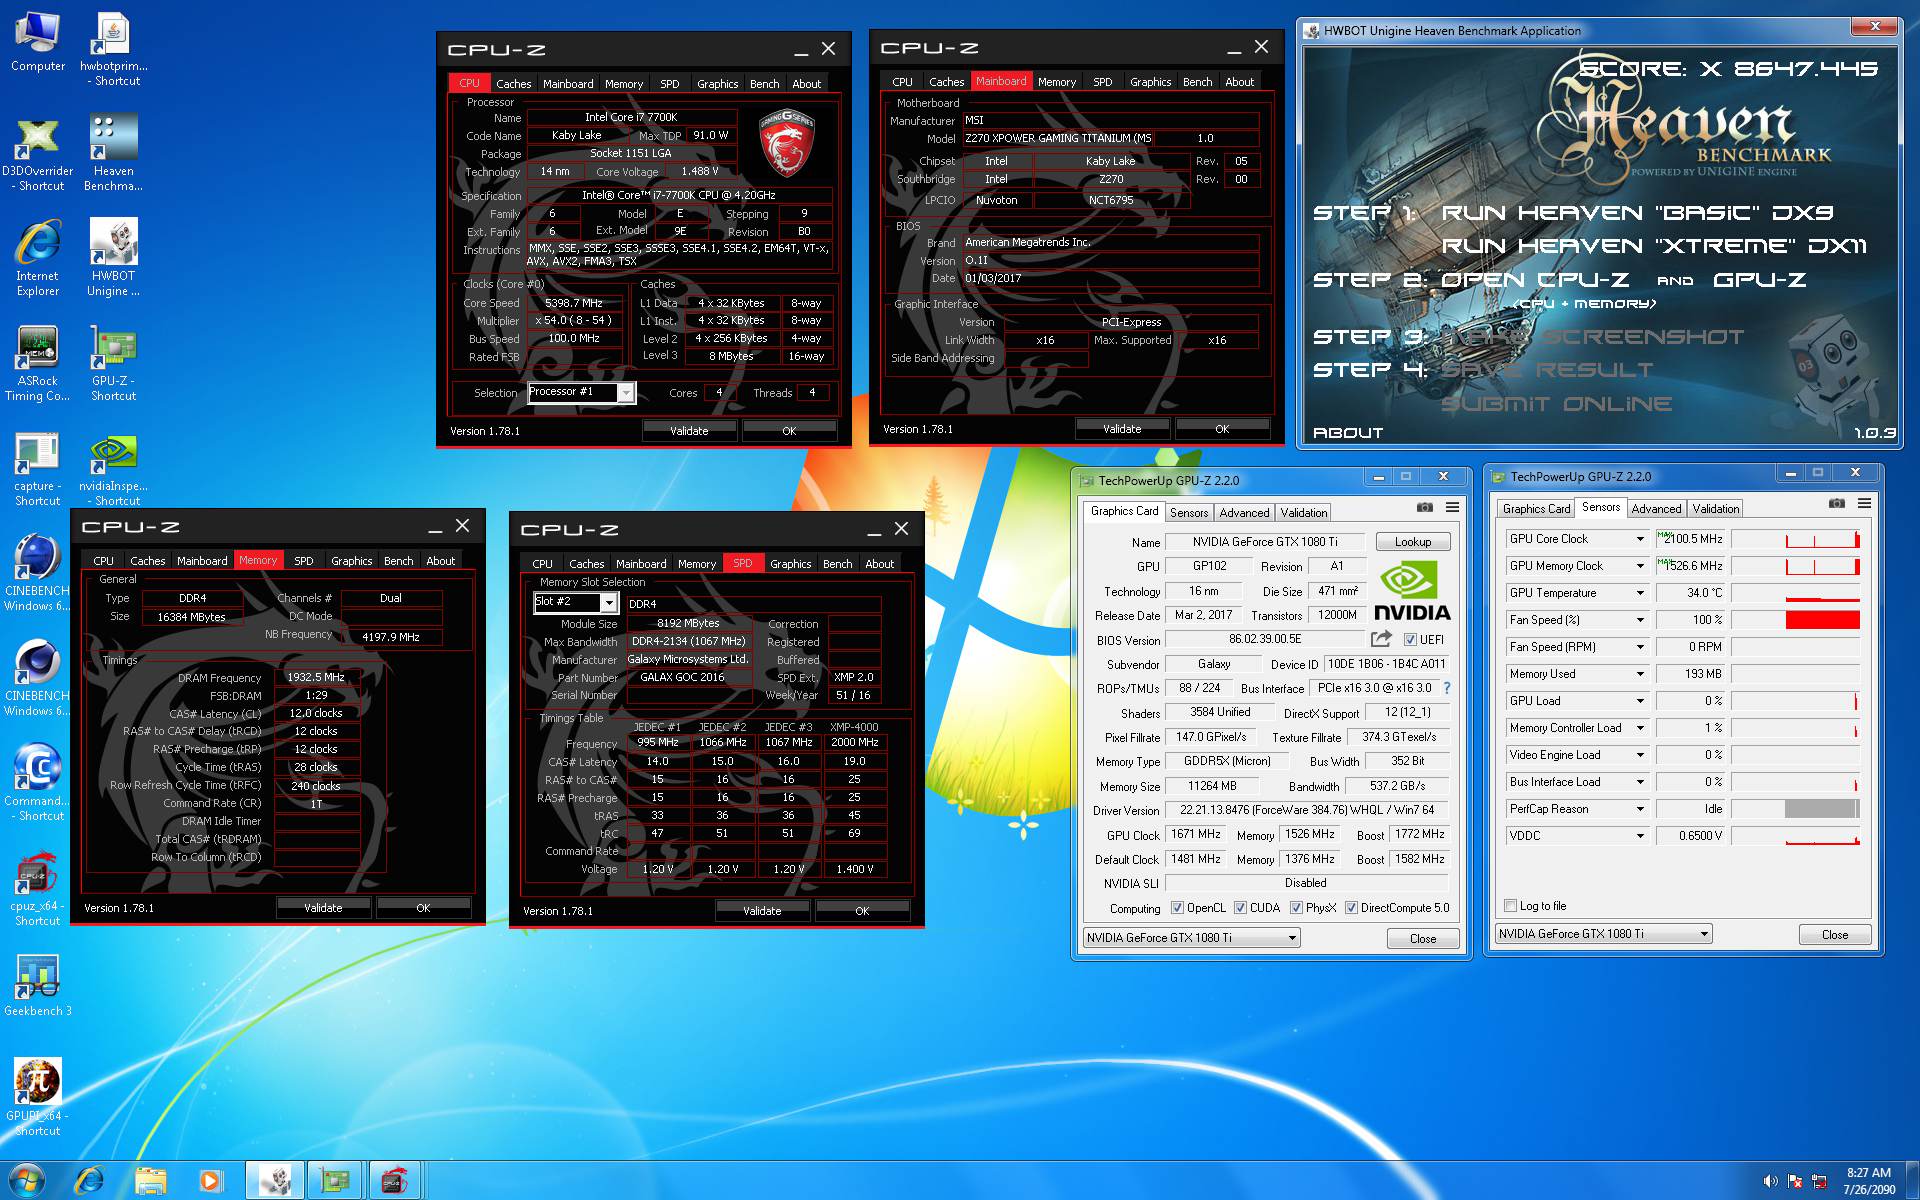Viewport: 1920px width, 1200px height.
Task: Click RUN HEAVEN "BASIC" DX9 option
Action: coord(1638,213)
